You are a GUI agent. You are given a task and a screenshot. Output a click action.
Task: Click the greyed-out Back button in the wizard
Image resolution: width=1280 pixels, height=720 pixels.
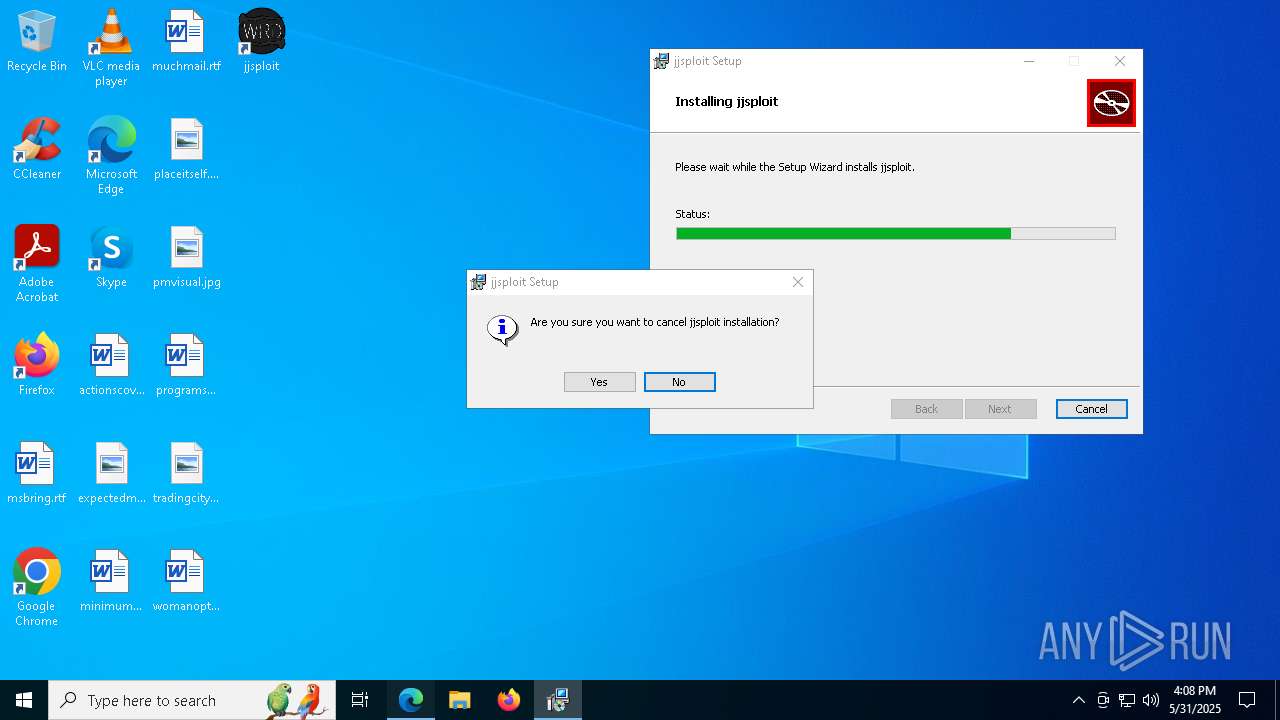click(x=926, y=409)
